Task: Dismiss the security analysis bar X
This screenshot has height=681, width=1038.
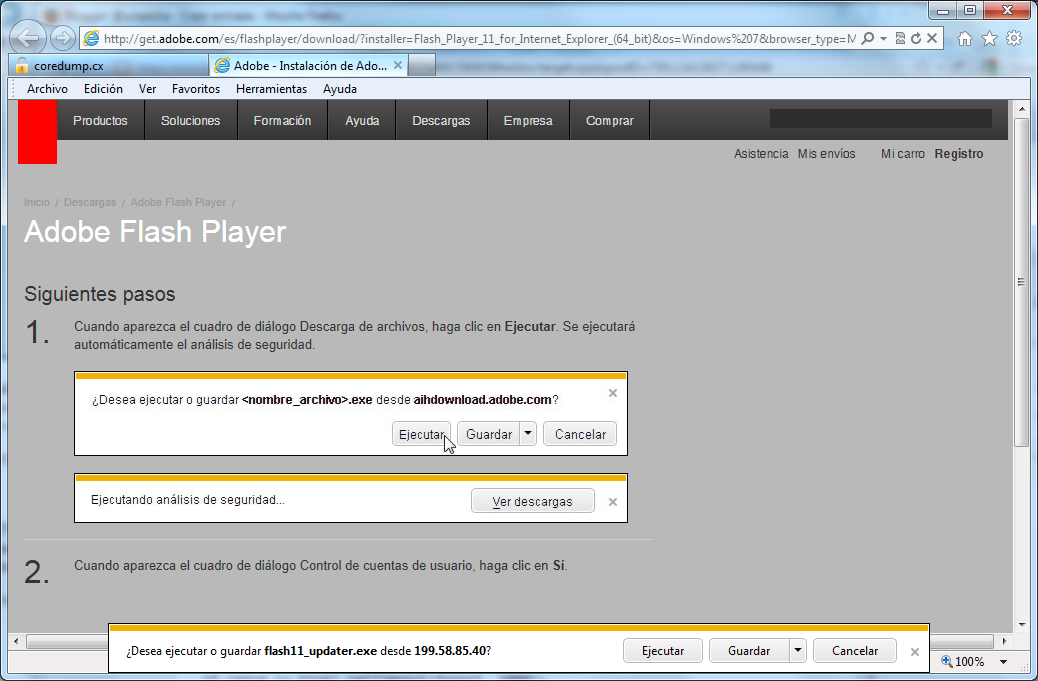Action: point(613,502)
